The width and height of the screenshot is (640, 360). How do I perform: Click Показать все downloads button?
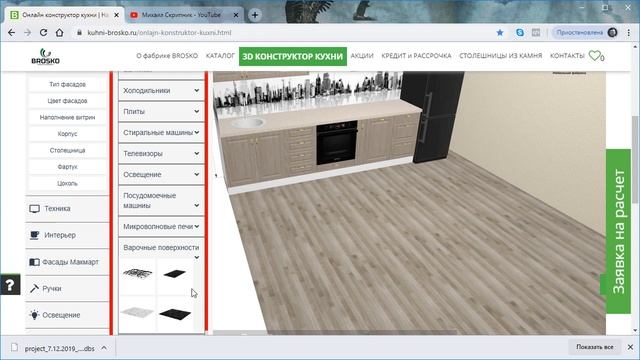pos(595,347)
